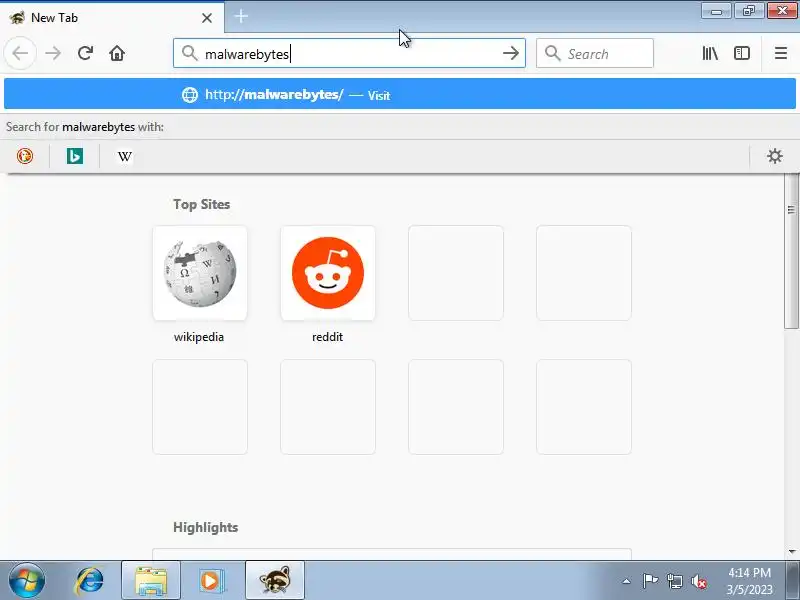Click the page vertical scrollbar thumb
800x600 pixels.
point(791,251)
